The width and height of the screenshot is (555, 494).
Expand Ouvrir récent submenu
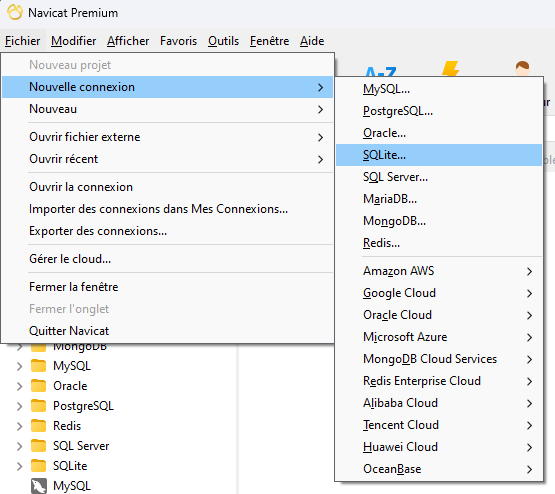click(167, 159)
